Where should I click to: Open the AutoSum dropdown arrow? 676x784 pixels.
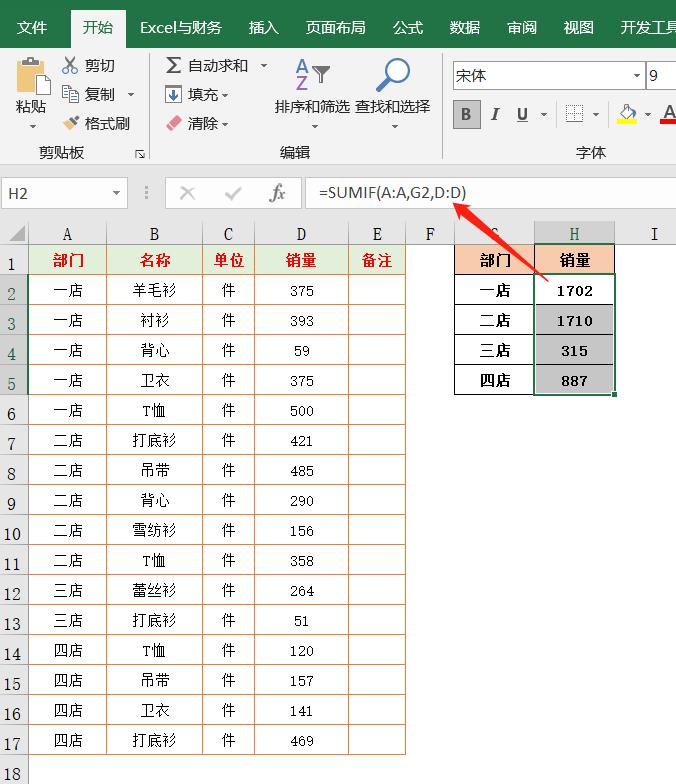click(264, 66)
